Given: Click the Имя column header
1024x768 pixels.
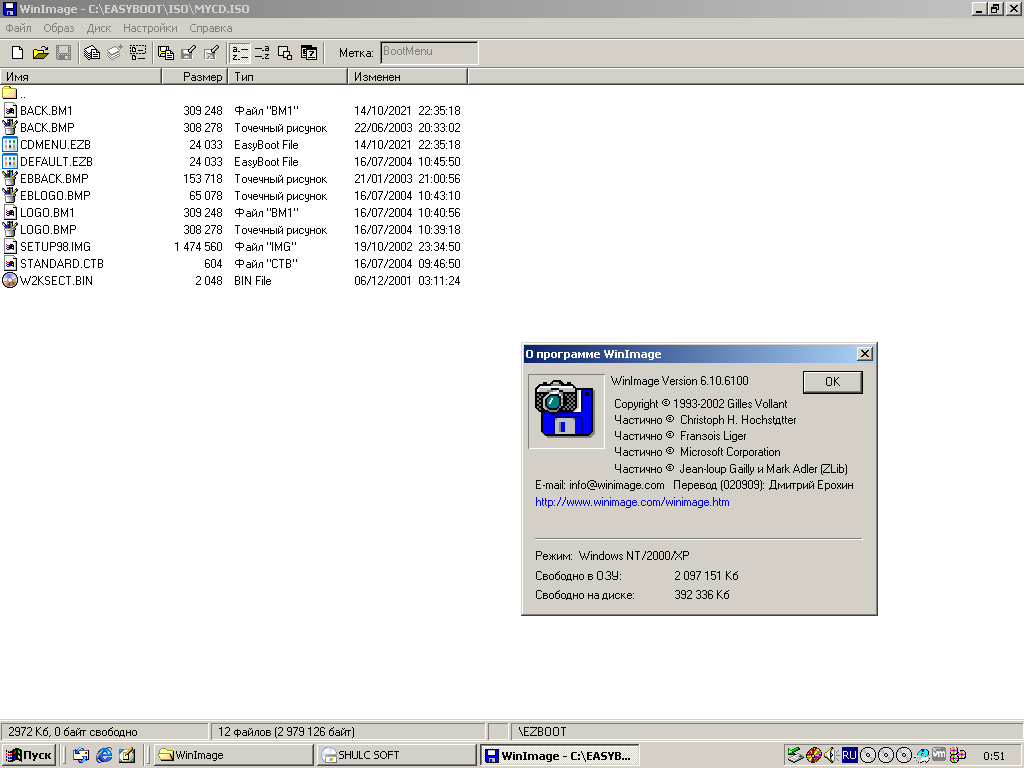Looking at the screenshot, I should click(x=81, y=76).
